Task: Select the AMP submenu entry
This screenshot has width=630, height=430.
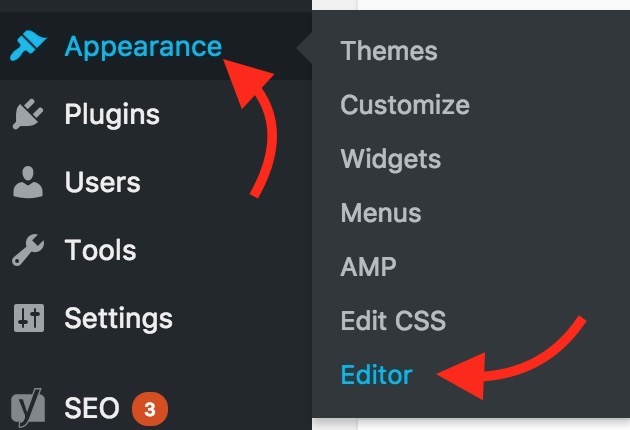Action: coord(368,267)
